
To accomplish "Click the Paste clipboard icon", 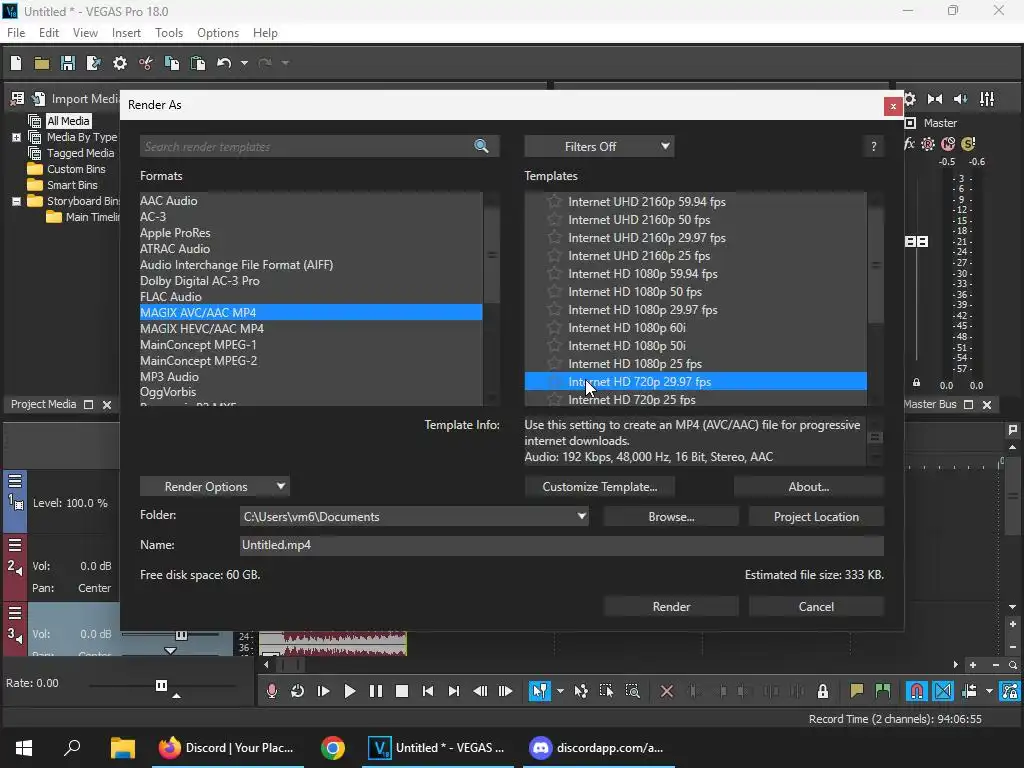I will pos(198,63).
